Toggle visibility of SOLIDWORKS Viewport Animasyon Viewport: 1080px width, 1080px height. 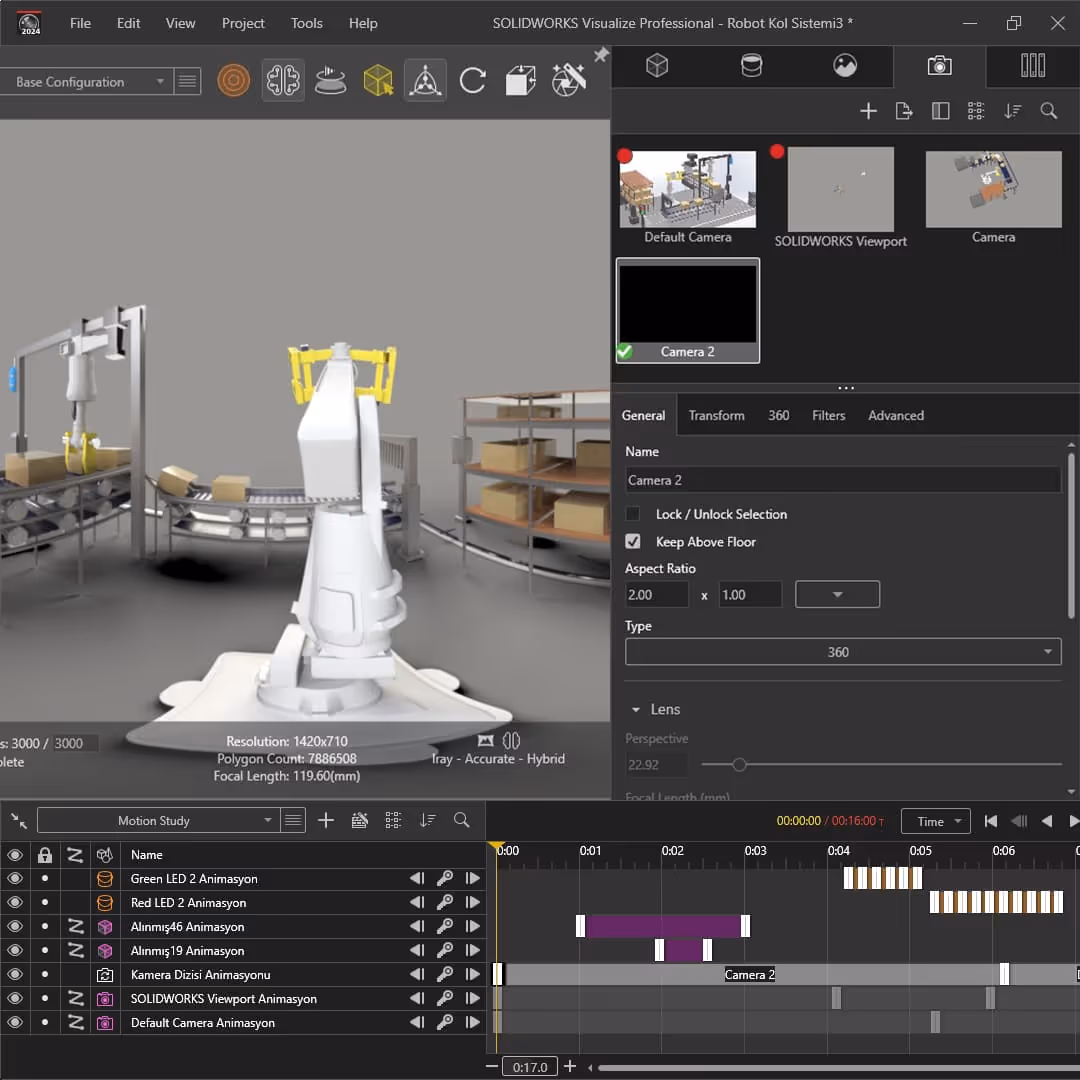coord(14,999)
